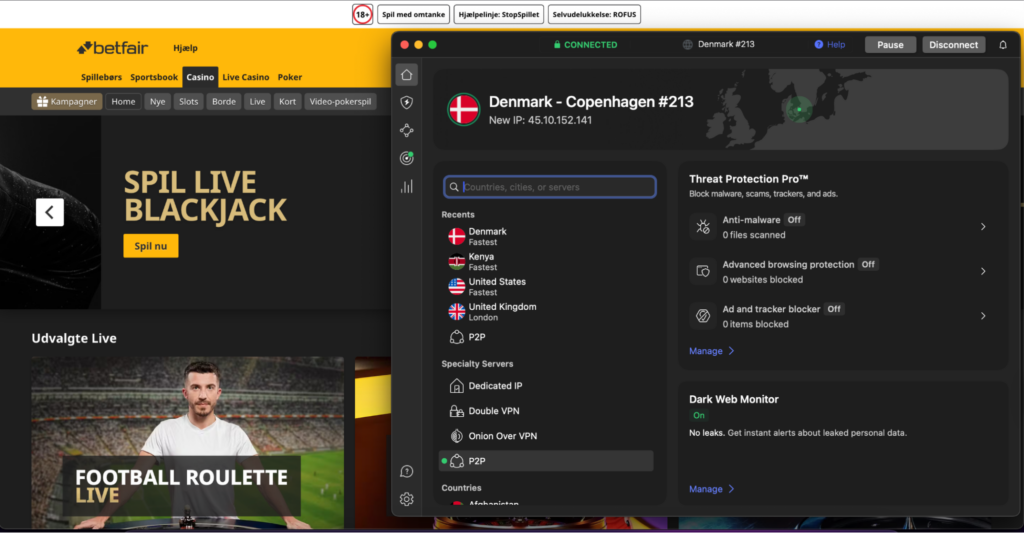Screen dimensions: 1024x533
Task: Click the globe icon beside Denmark #213
Action: point(687,44)
